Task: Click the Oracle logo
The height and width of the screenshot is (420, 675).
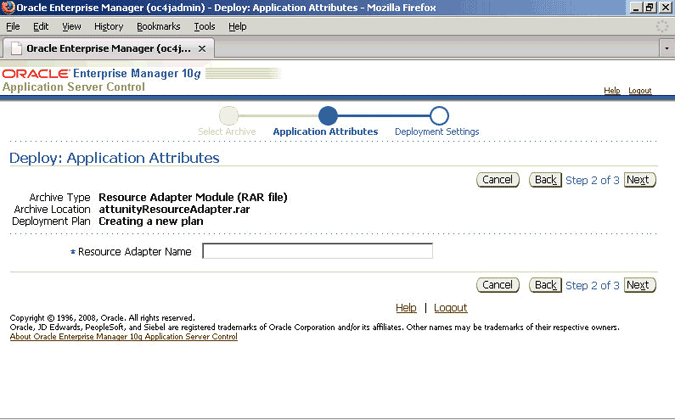Action: pos(36,74)
